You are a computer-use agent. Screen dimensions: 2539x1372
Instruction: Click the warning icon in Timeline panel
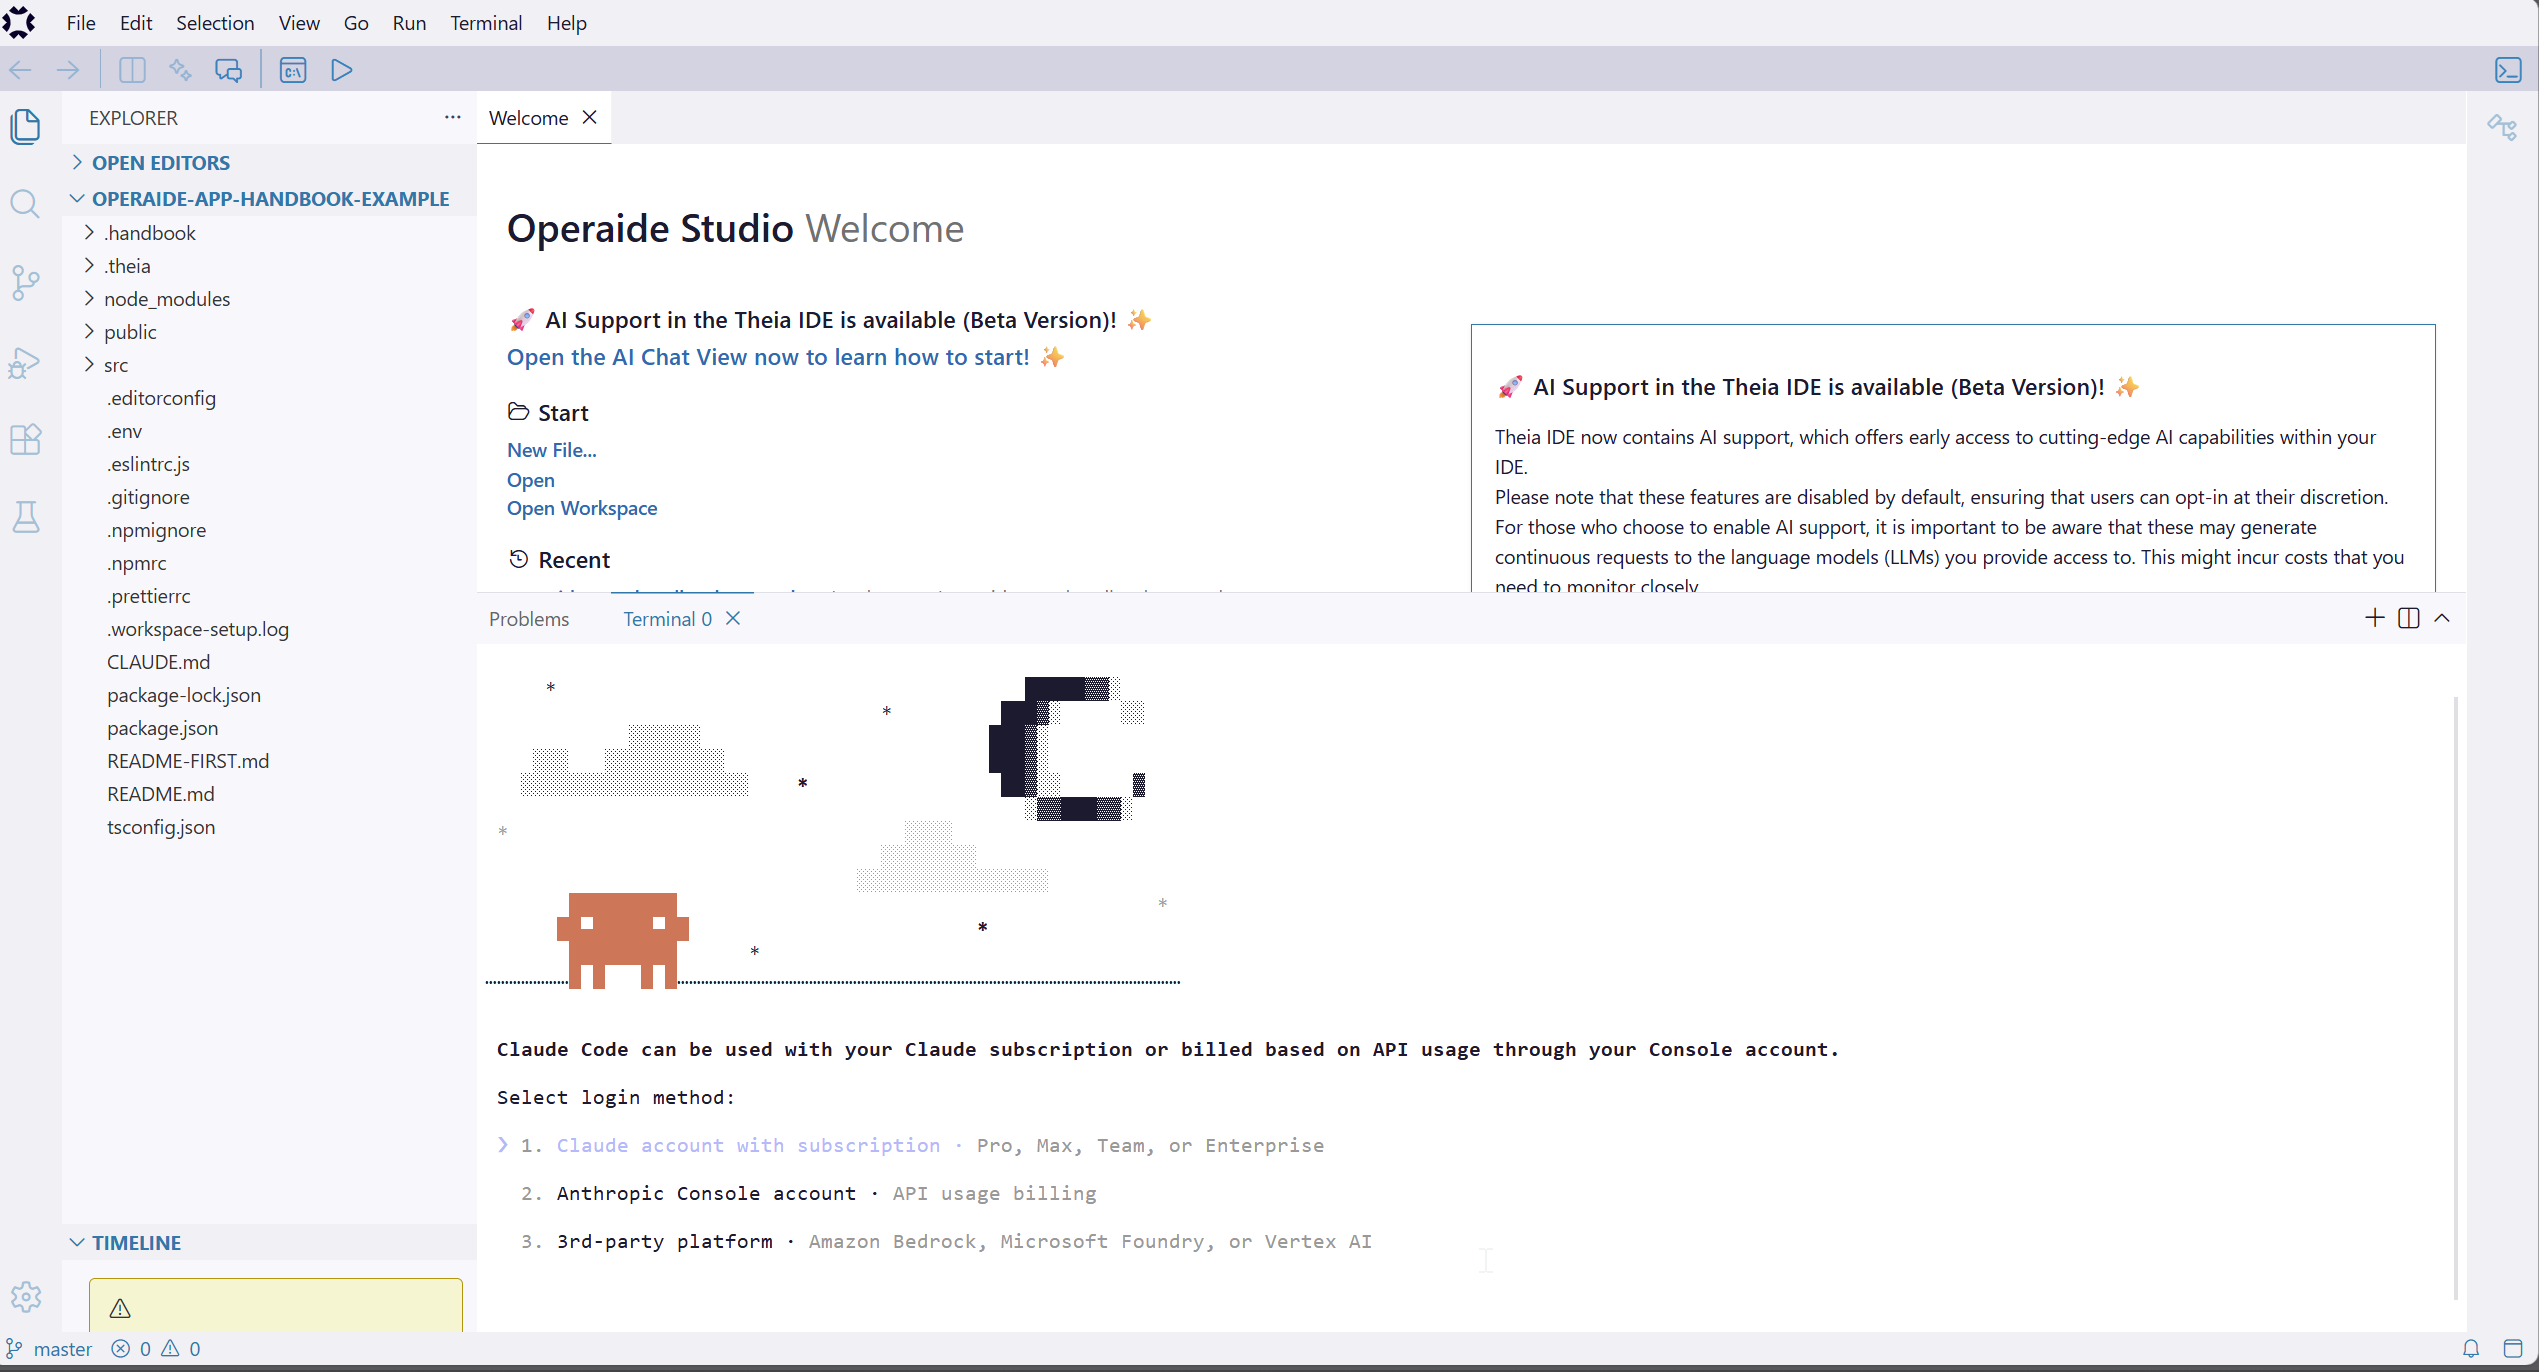tap(120, 1308)
